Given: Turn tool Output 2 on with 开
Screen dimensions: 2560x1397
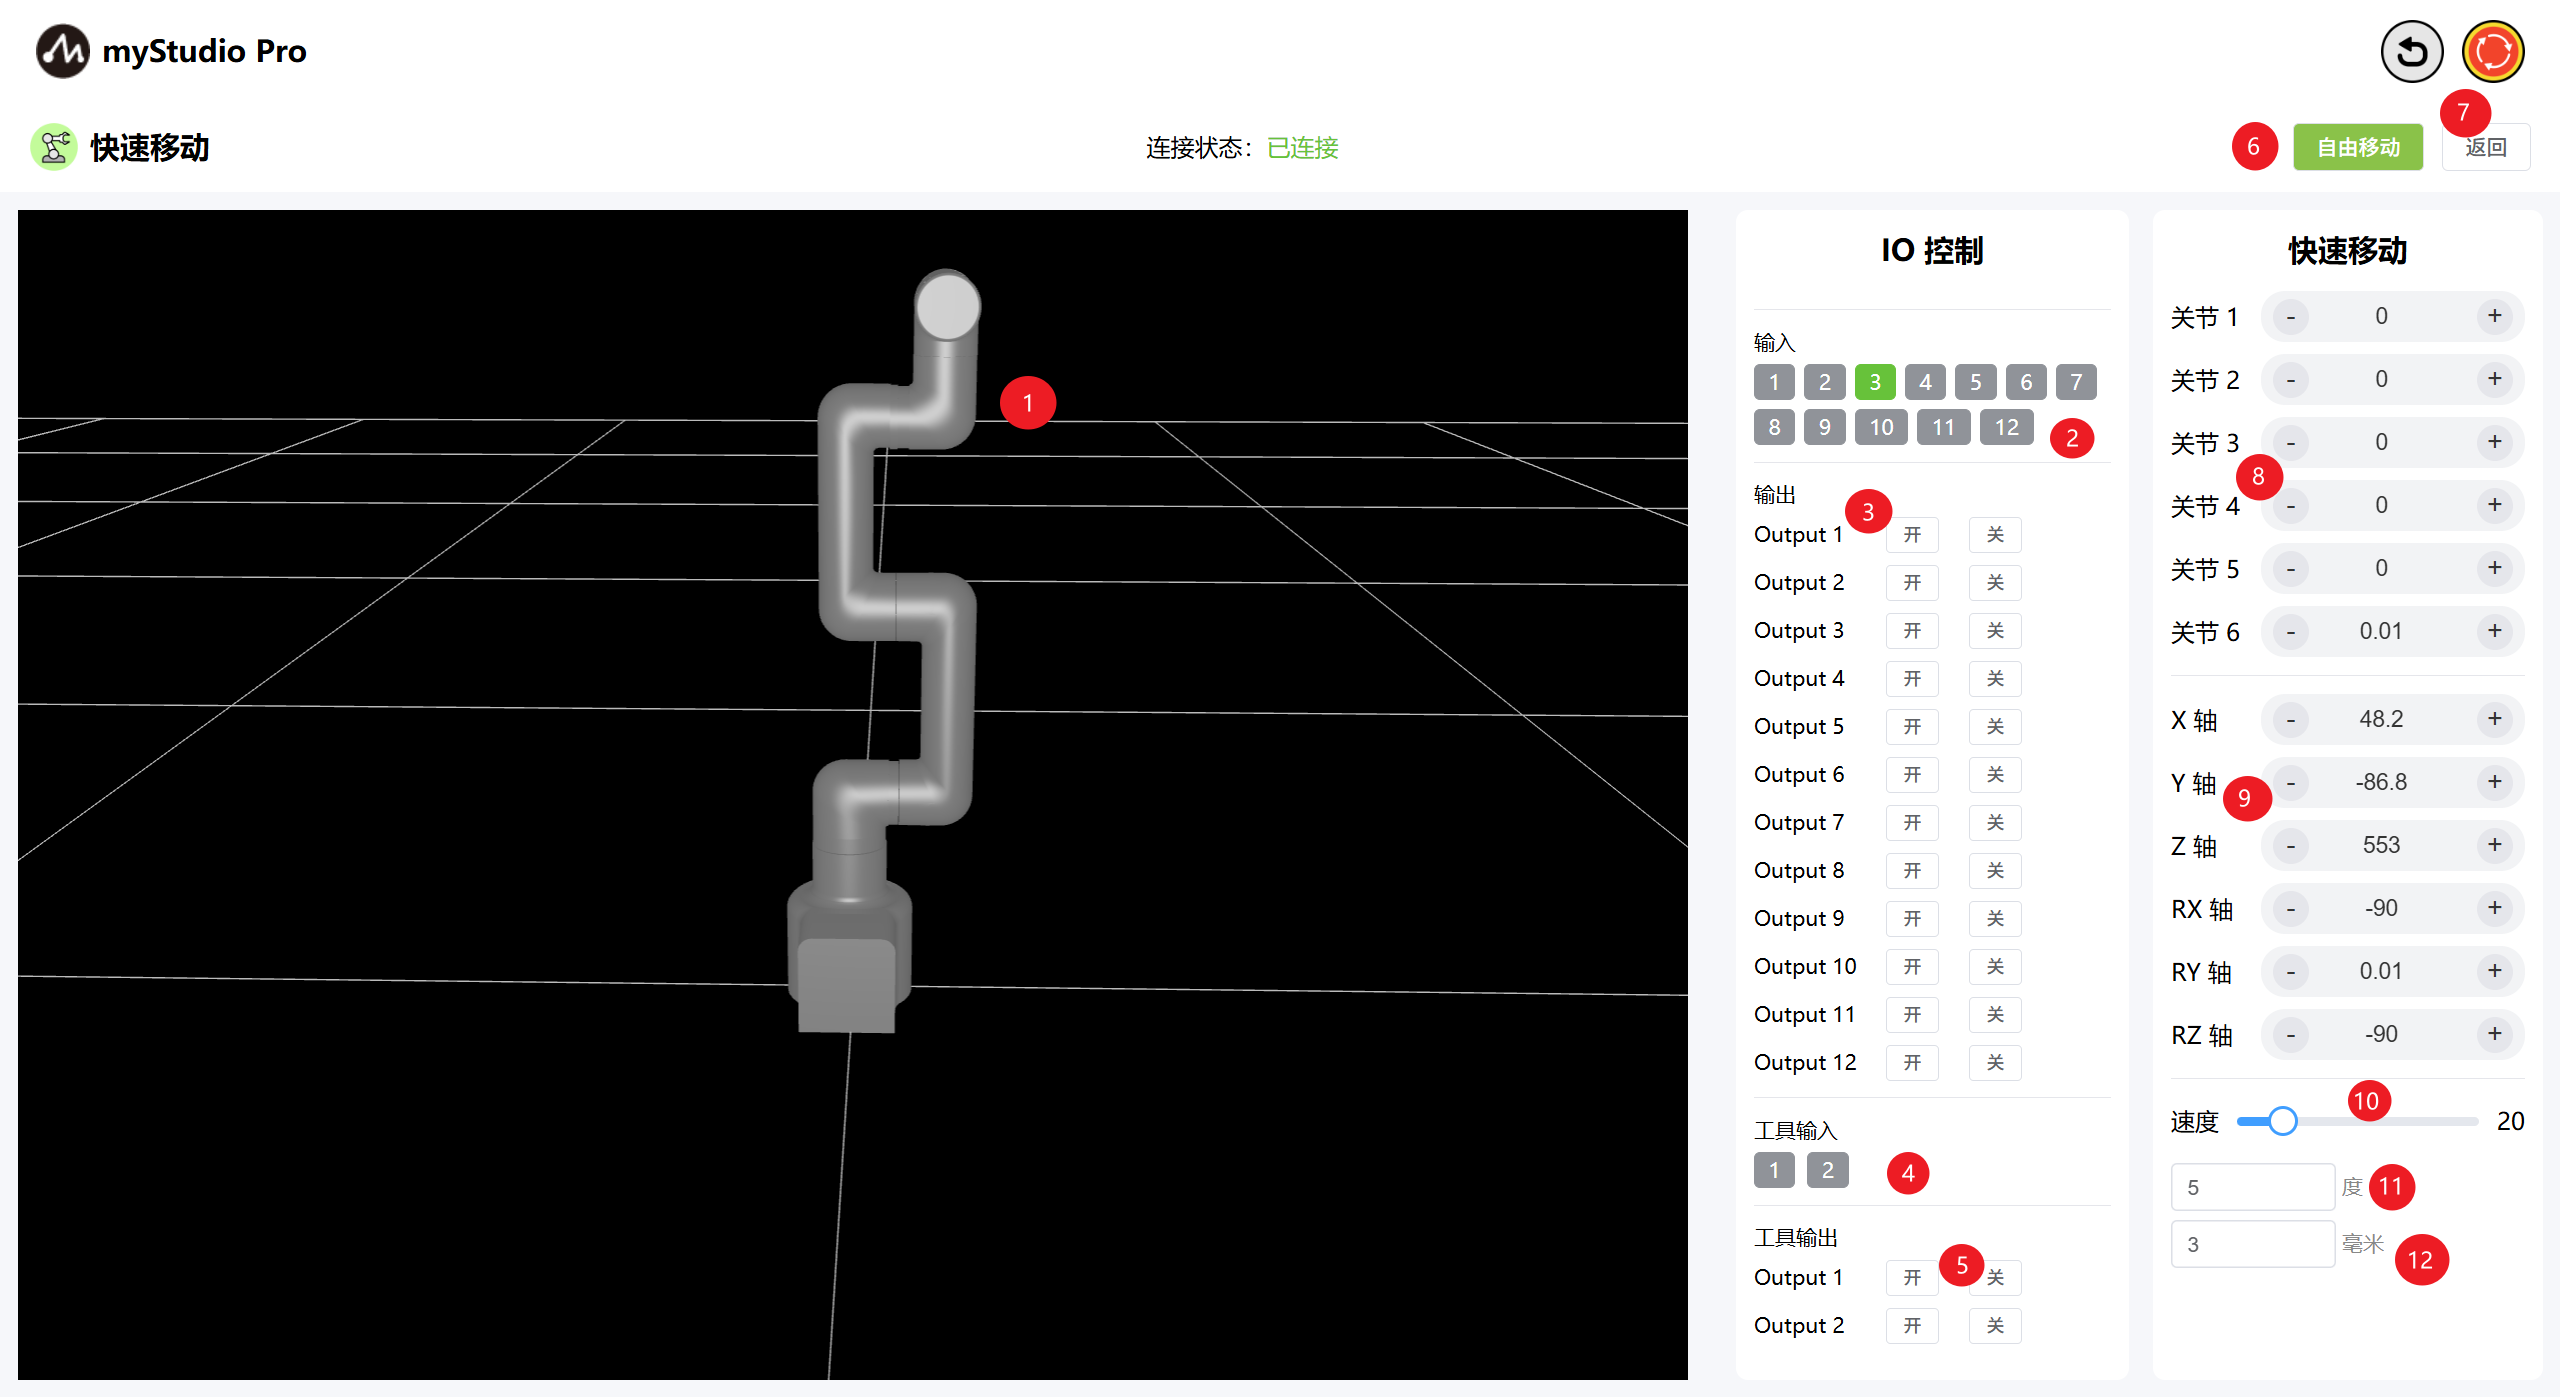Looking at the screenshot, I should 1911,1326.
